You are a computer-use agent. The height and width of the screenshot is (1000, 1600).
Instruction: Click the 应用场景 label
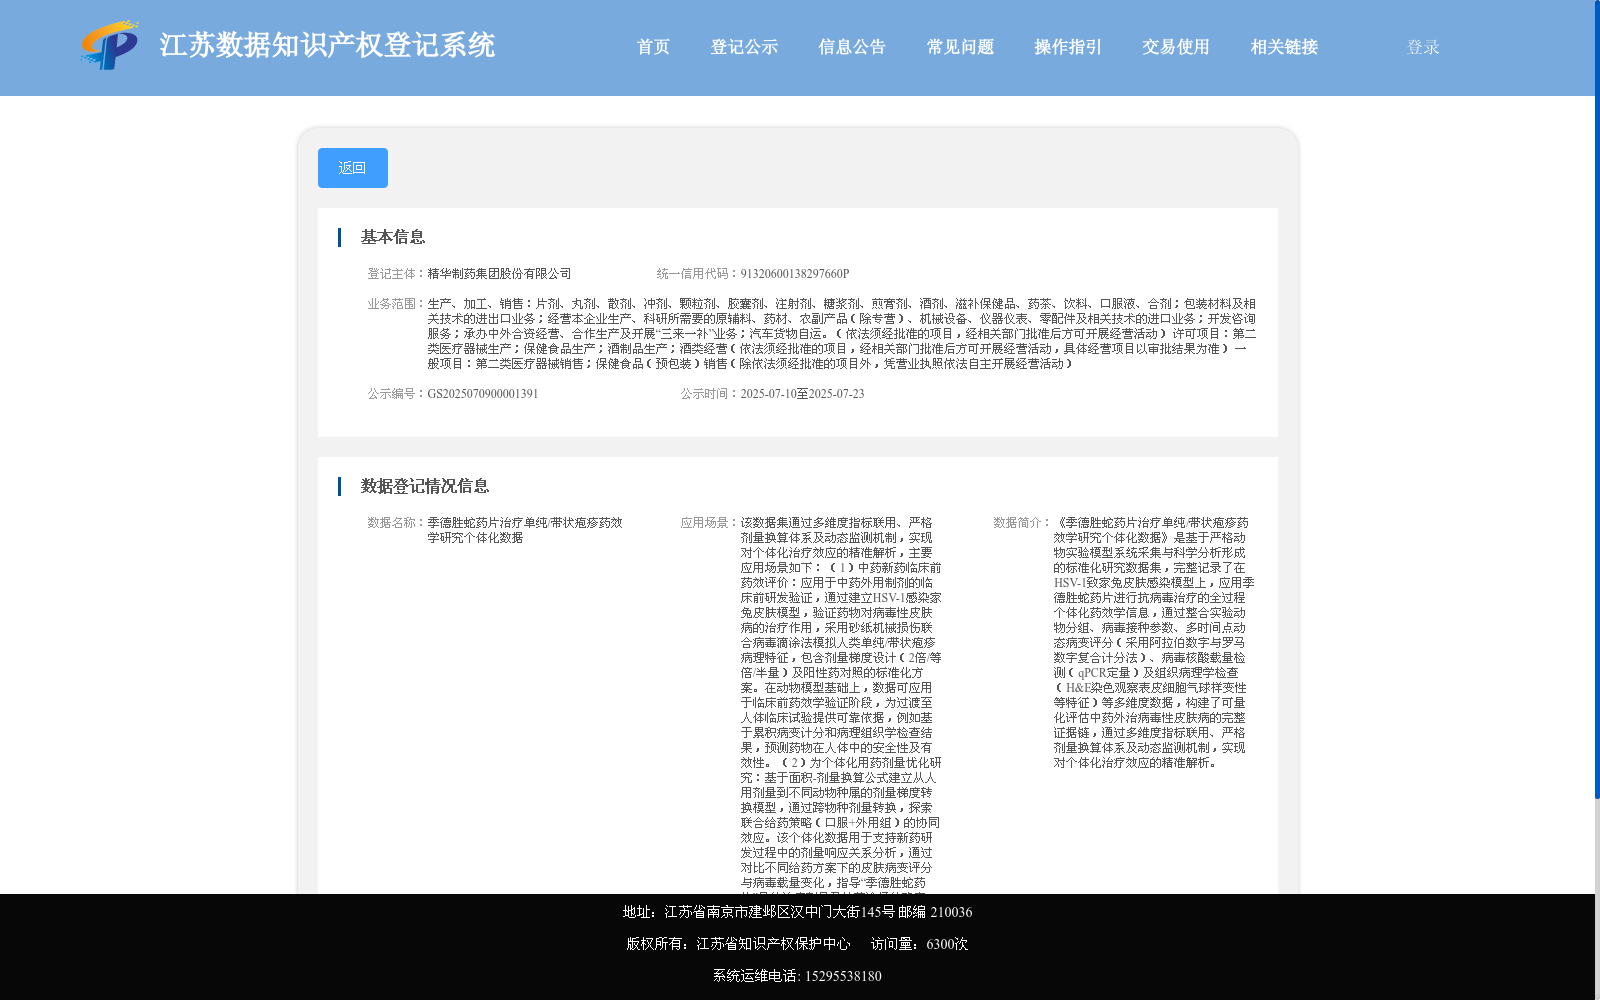click(708, 523)
